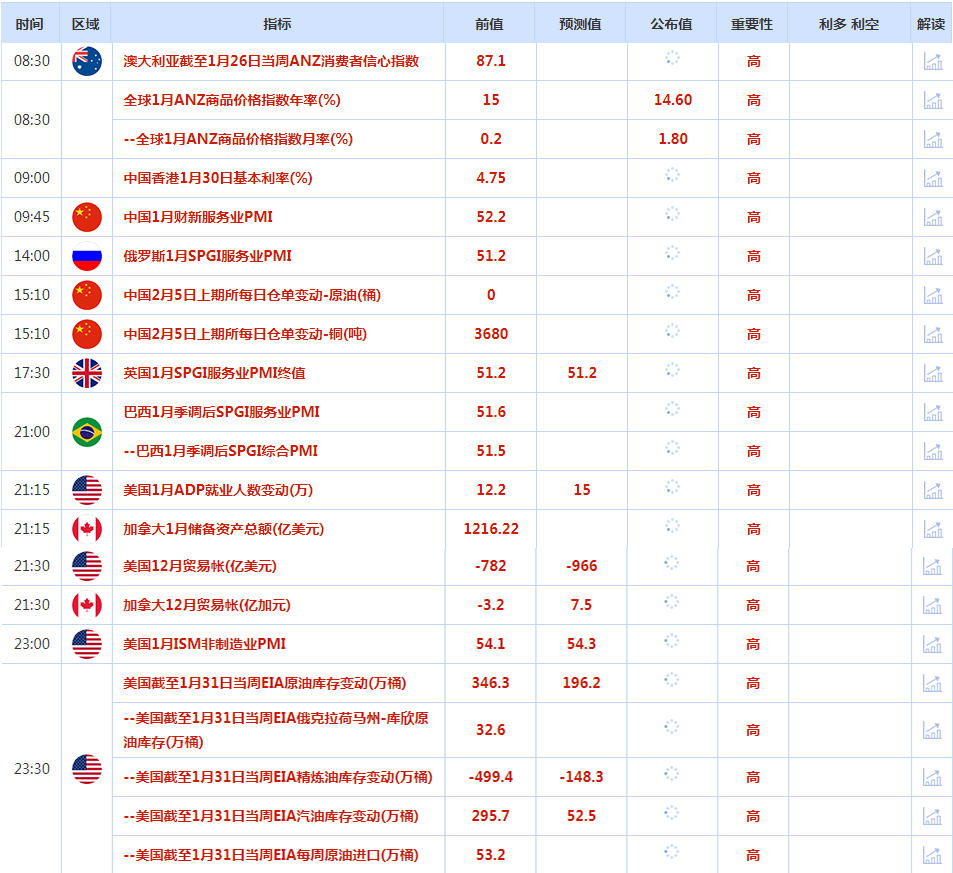953x873 pixels.
Task: Open 澳大利亚截至1月26日当周ANZ消费者信心指数 indicator
Action: pos(271,61)
